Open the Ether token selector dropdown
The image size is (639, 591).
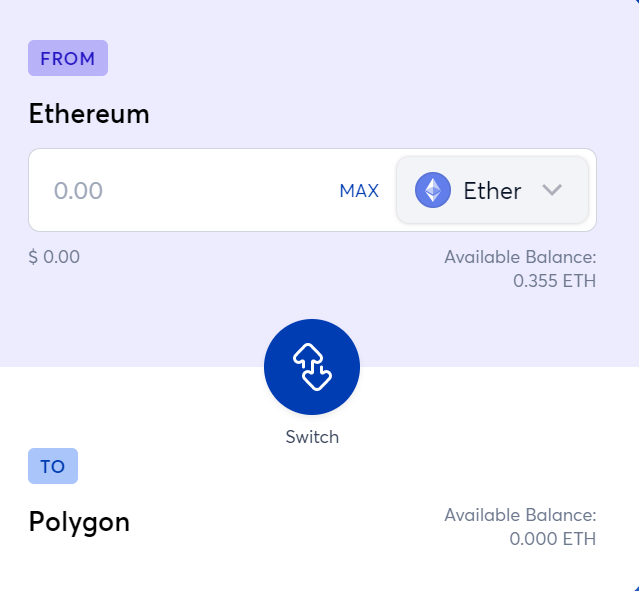[492, 190]
